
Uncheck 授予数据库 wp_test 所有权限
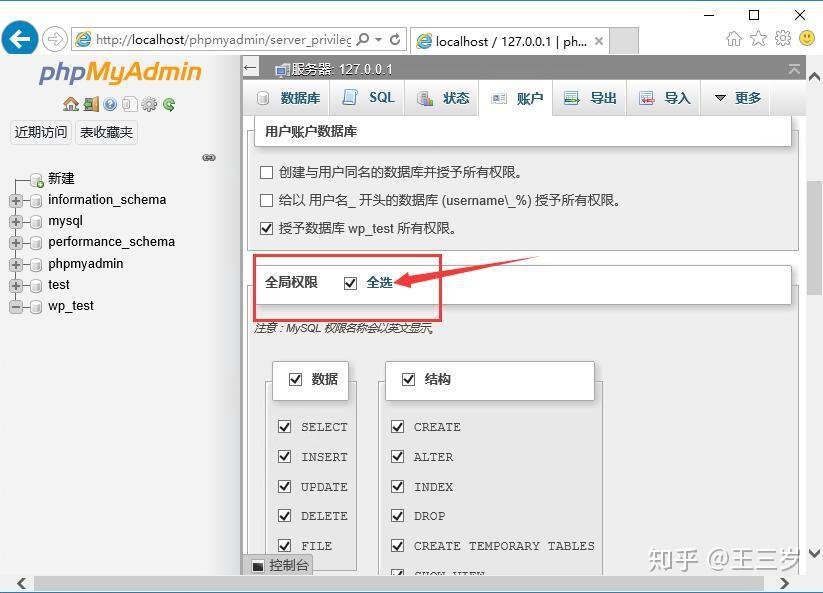267,228
